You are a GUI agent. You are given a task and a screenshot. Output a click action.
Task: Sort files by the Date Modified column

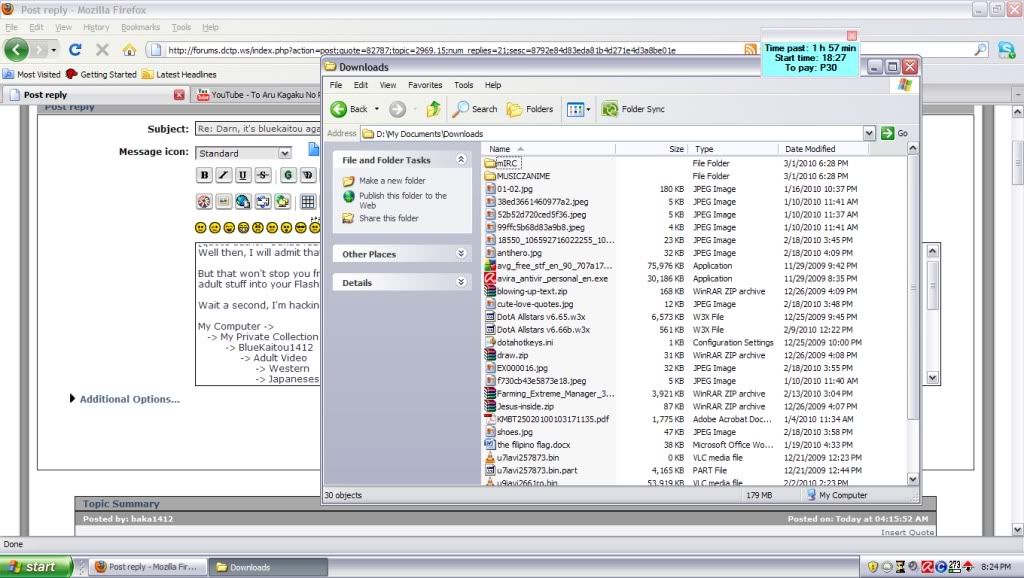(x=823, y=149)
